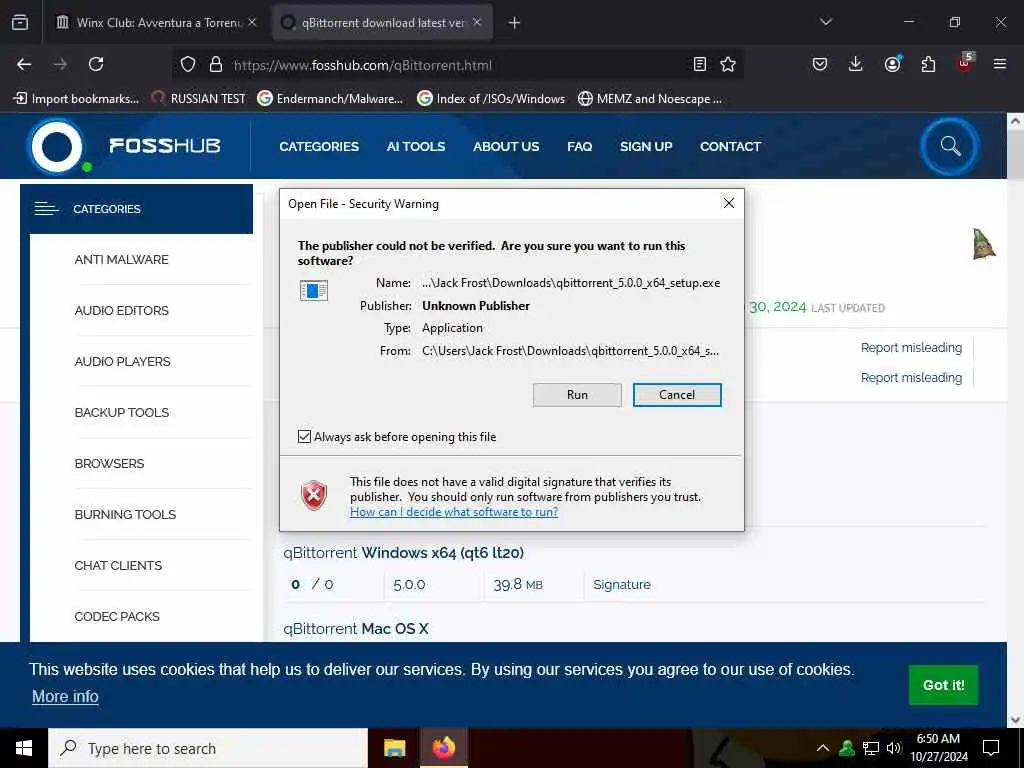
Task: Click the Windows search box
Action: click(x=208, y=748)
